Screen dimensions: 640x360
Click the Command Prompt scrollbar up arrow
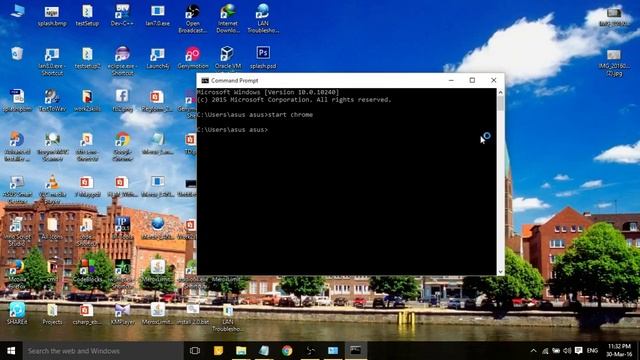(500, 92)
